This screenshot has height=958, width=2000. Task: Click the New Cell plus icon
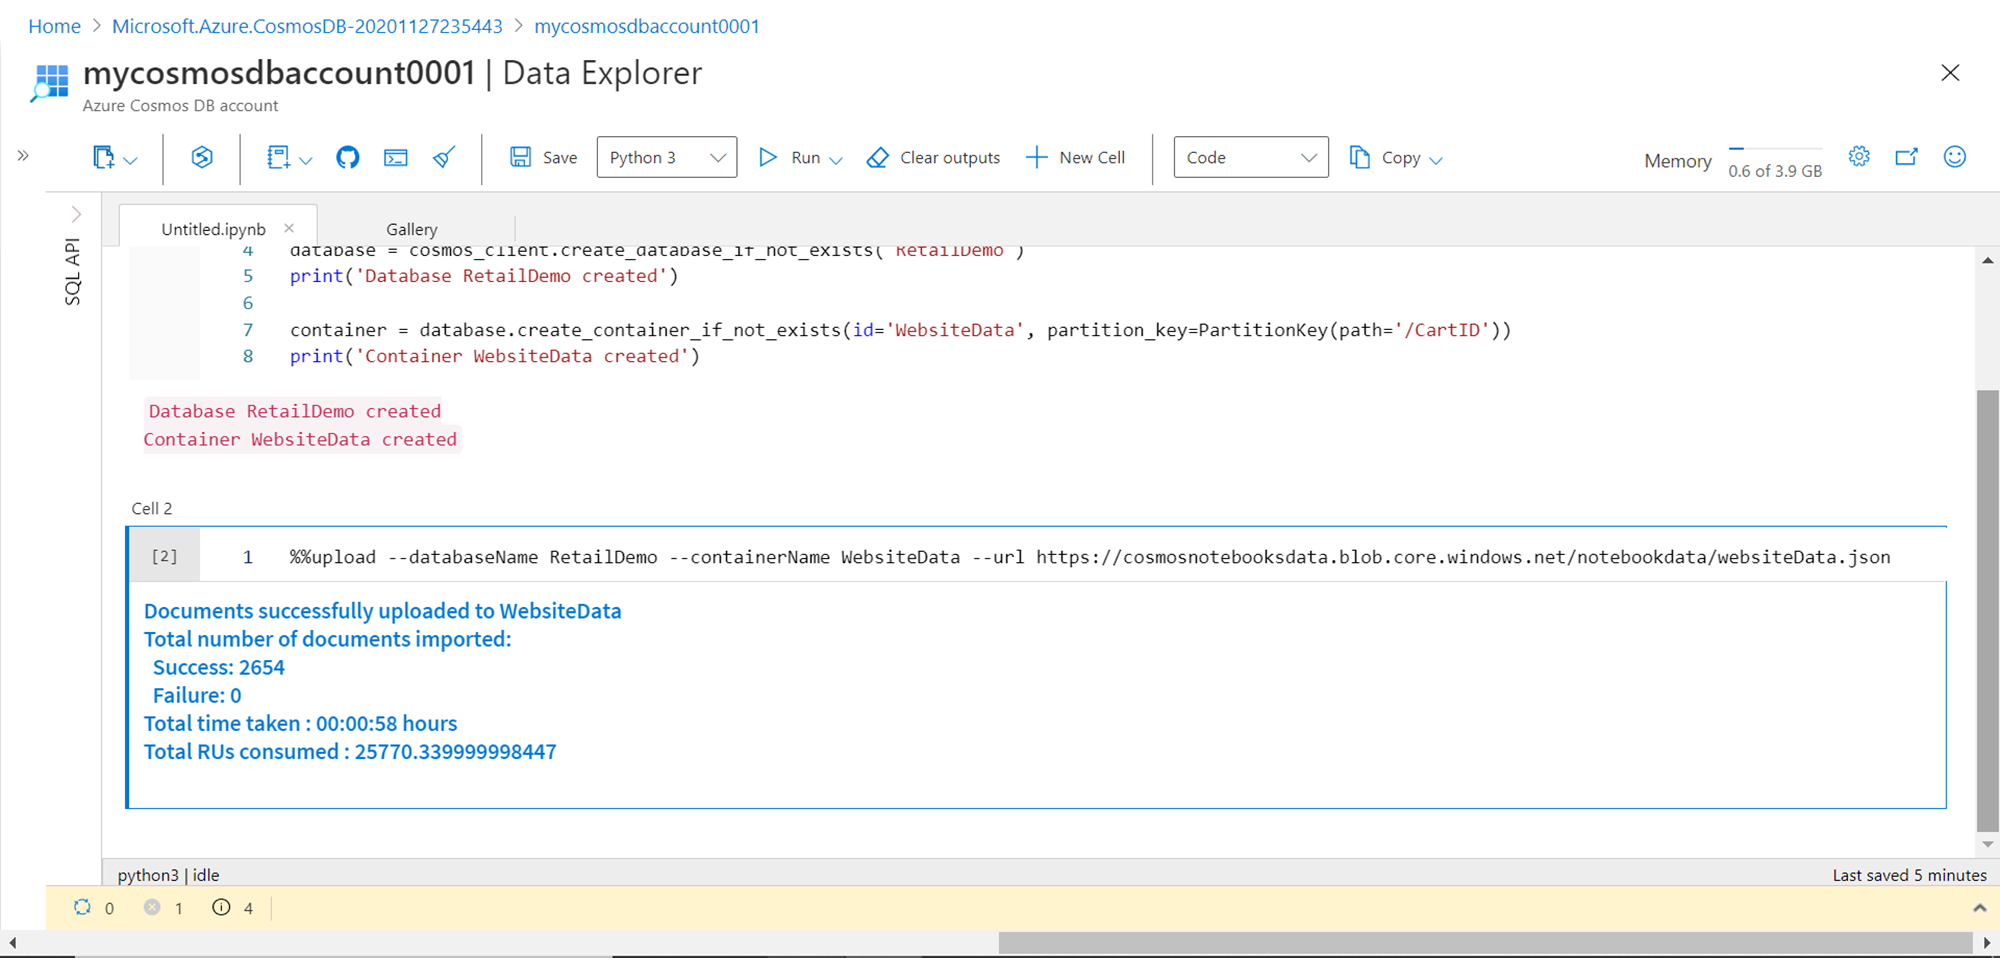(x=1037, y=157)
